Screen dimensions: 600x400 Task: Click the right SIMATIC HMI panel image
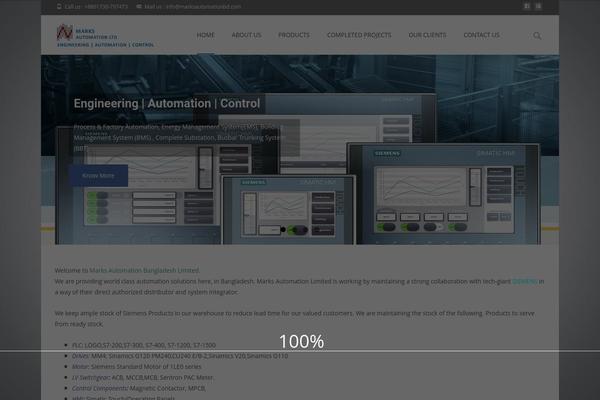click(444, 194)
